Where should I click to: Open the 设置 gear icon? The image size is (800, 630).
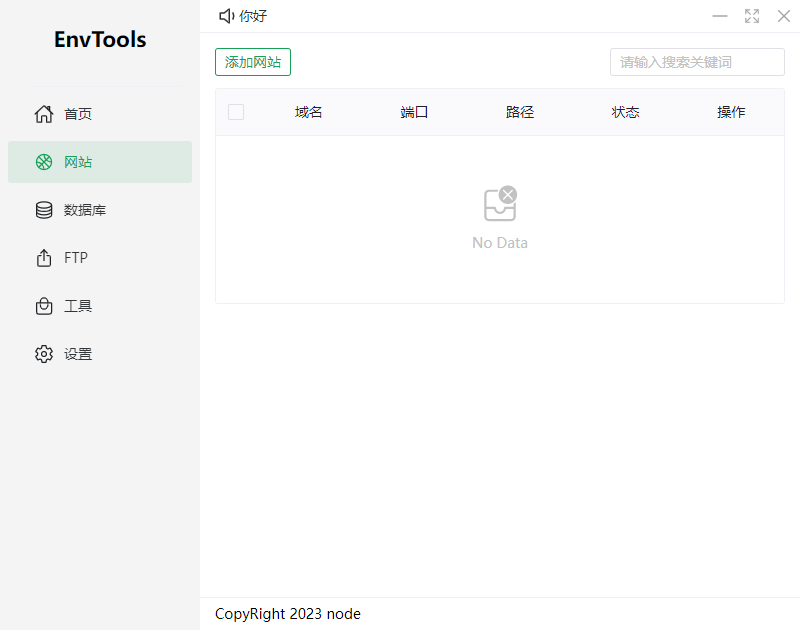click(43, 354)
